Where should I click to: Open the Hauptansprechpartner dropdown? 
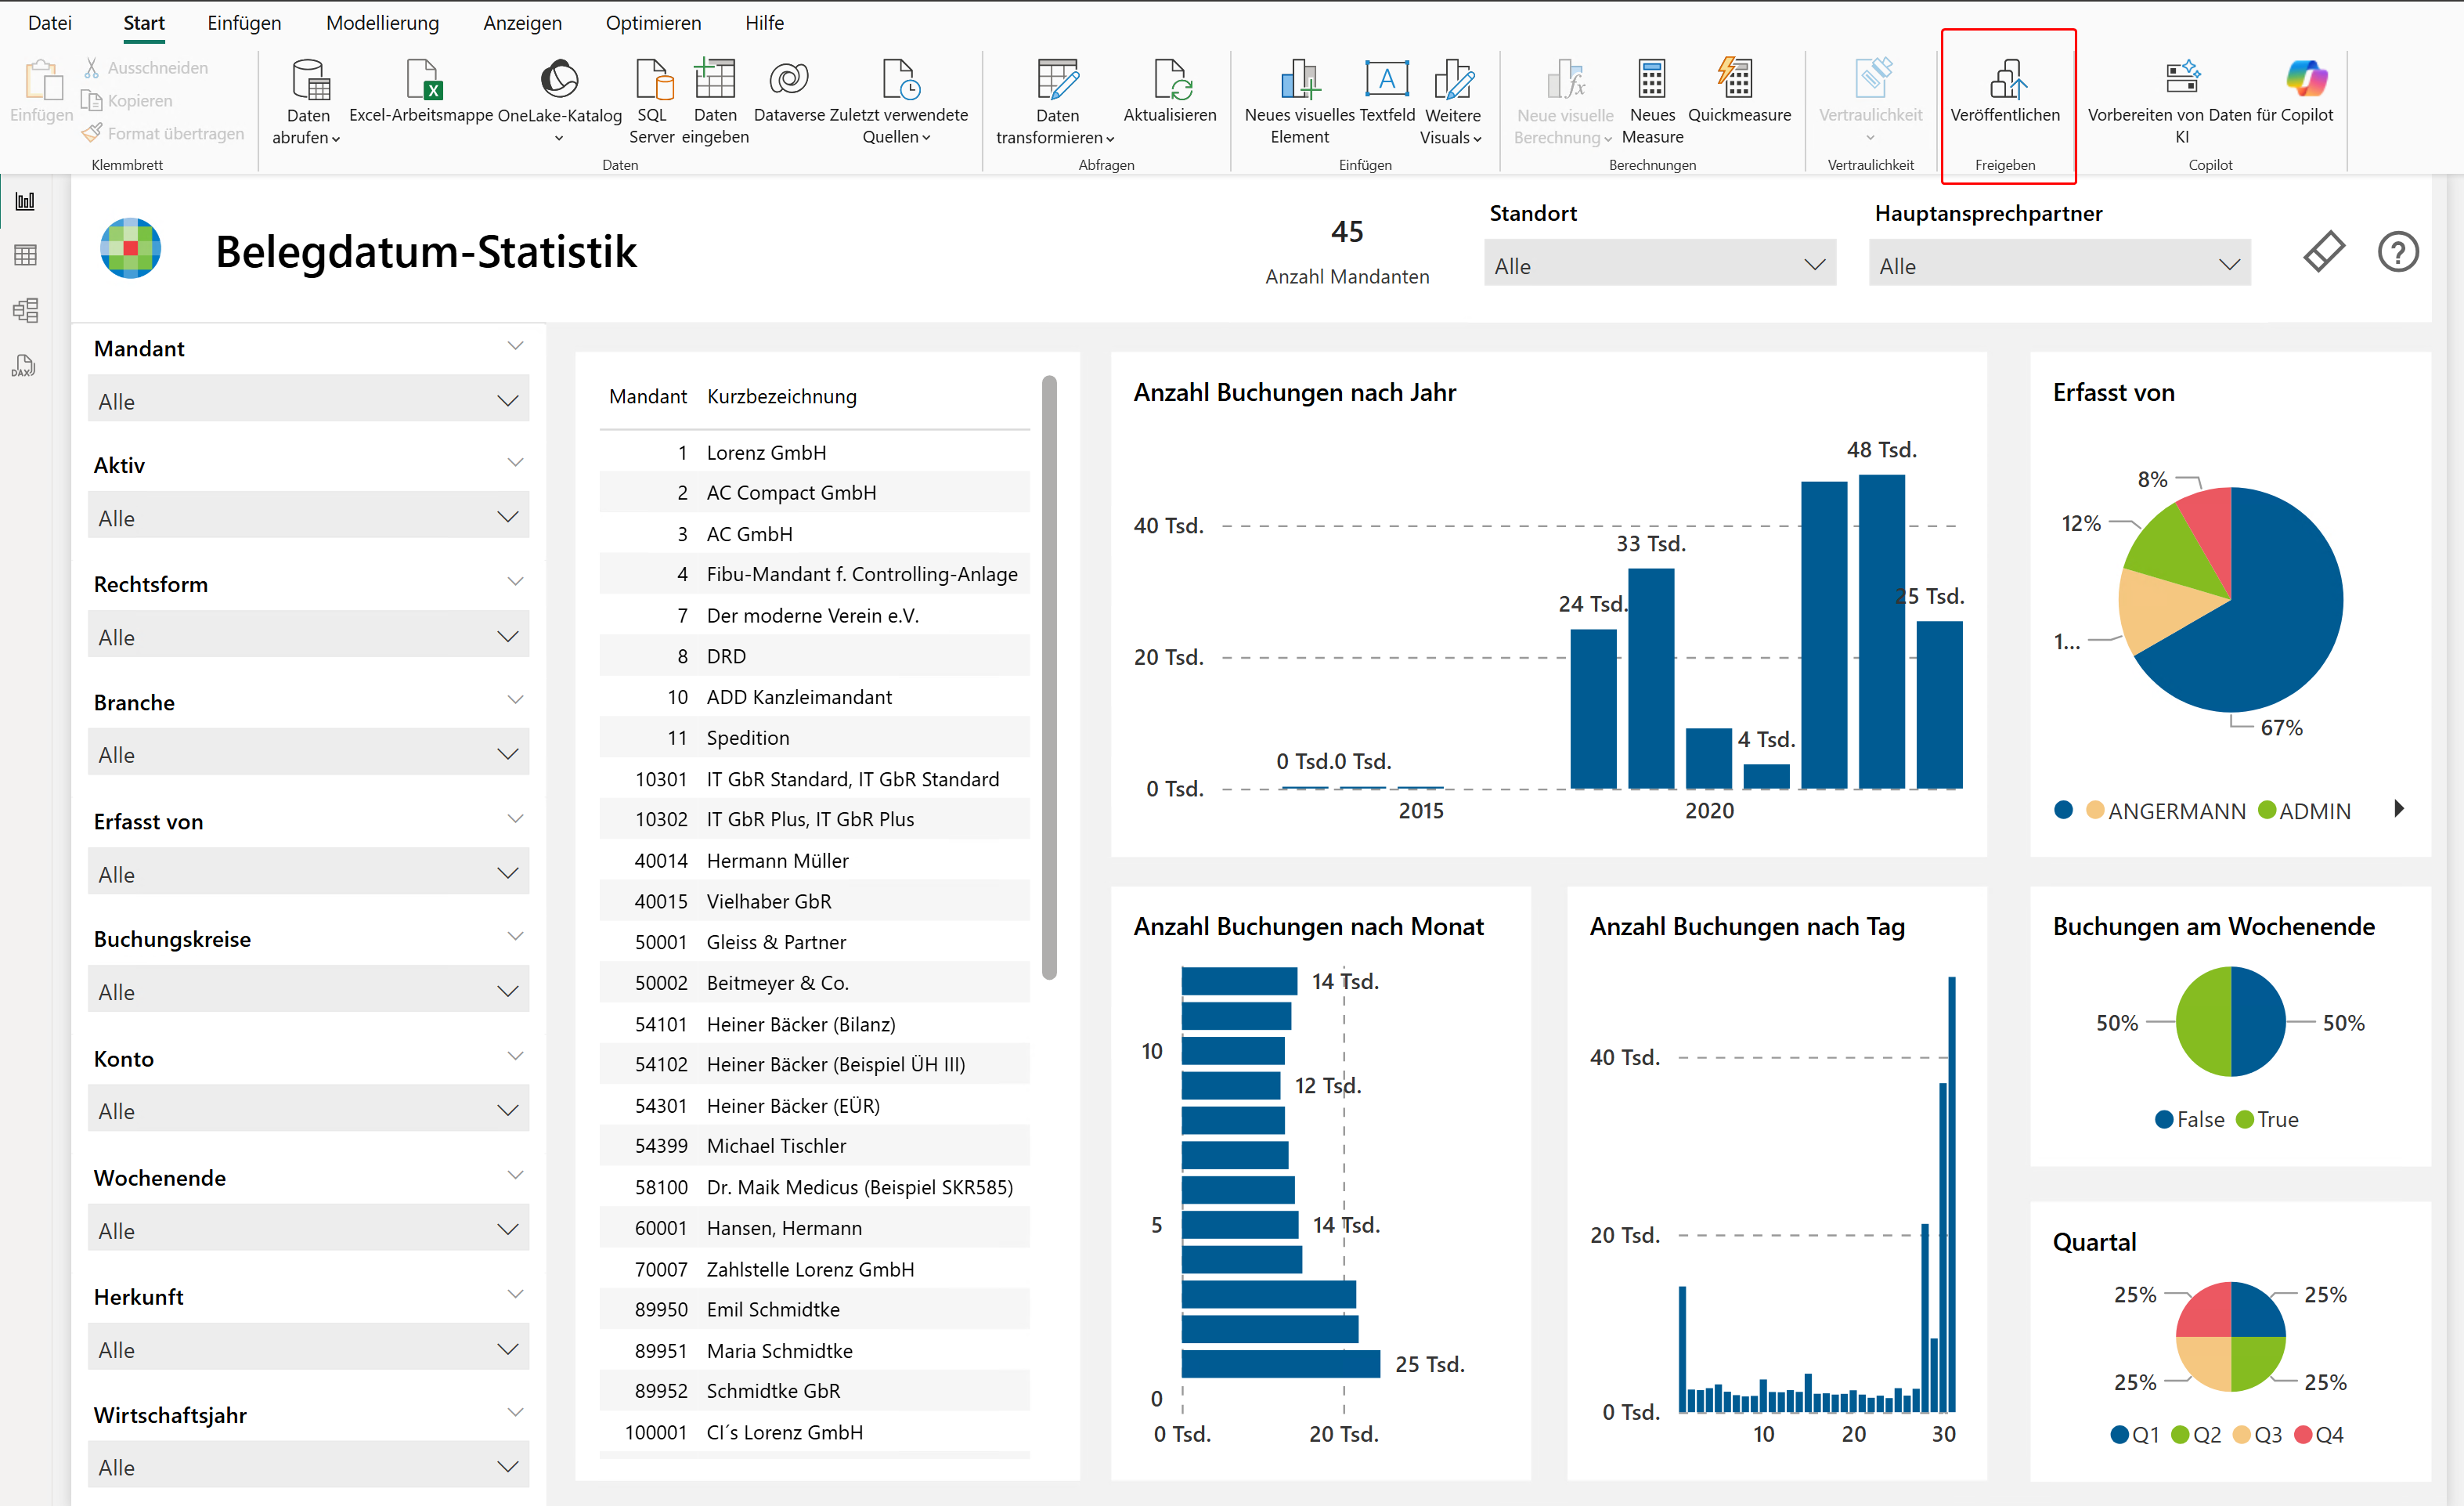tap(2060, 265)
